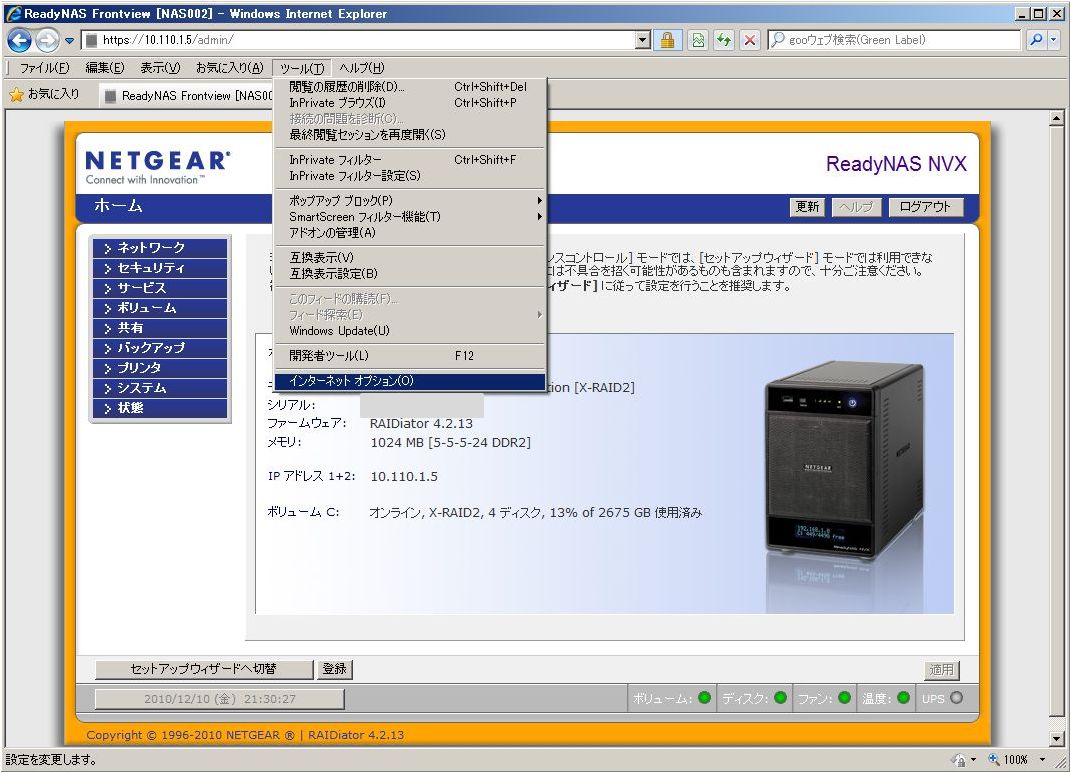Expand the ネットワーク sidebar section
The image size is (1071, 773).
click(160, 248)
